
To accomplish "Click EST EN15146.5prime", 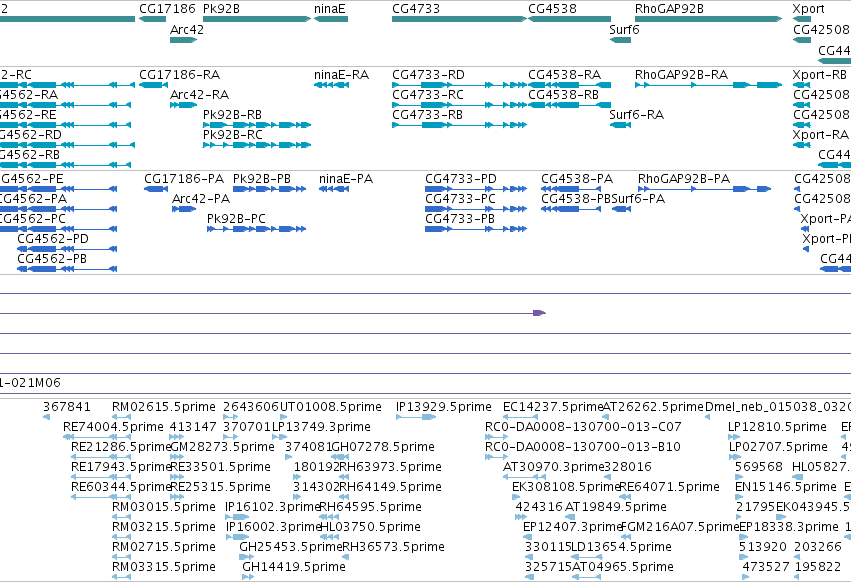I will coord(785,487).
